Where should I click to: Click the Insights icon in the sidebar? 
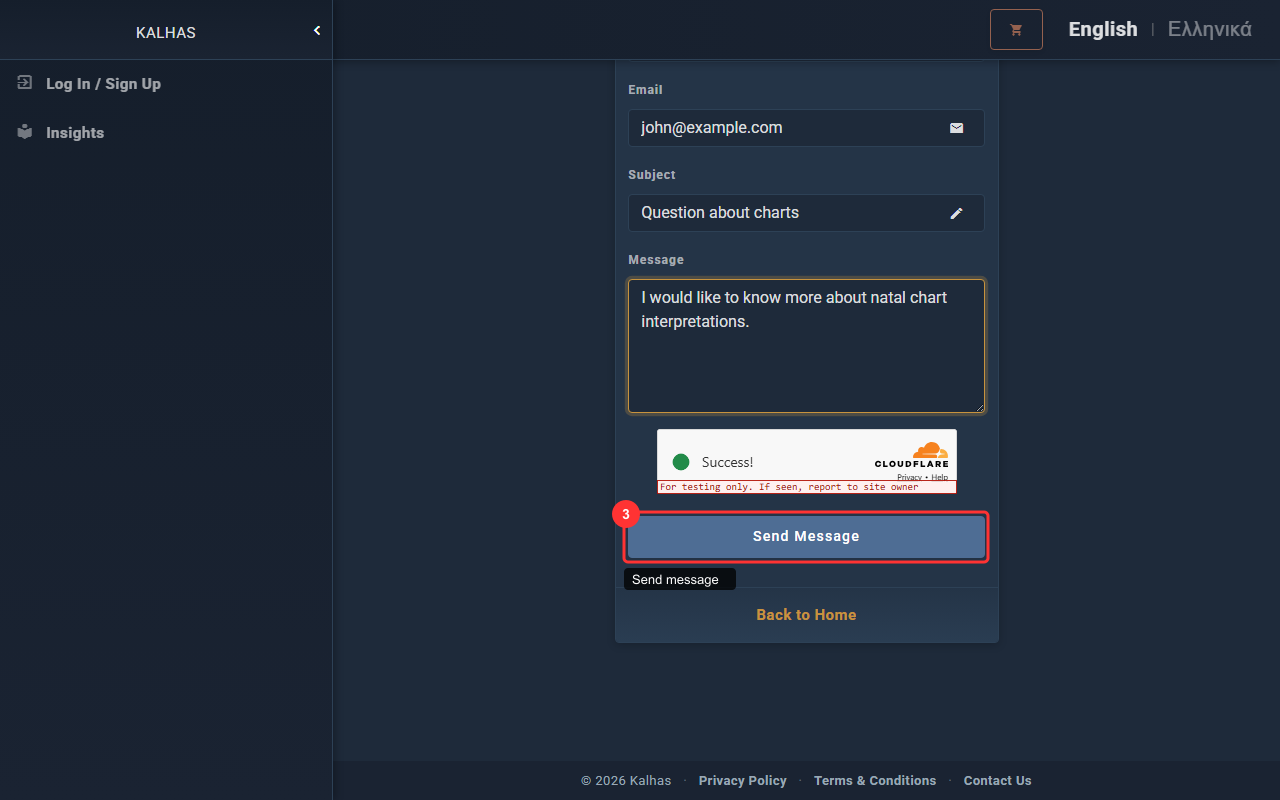25,132
